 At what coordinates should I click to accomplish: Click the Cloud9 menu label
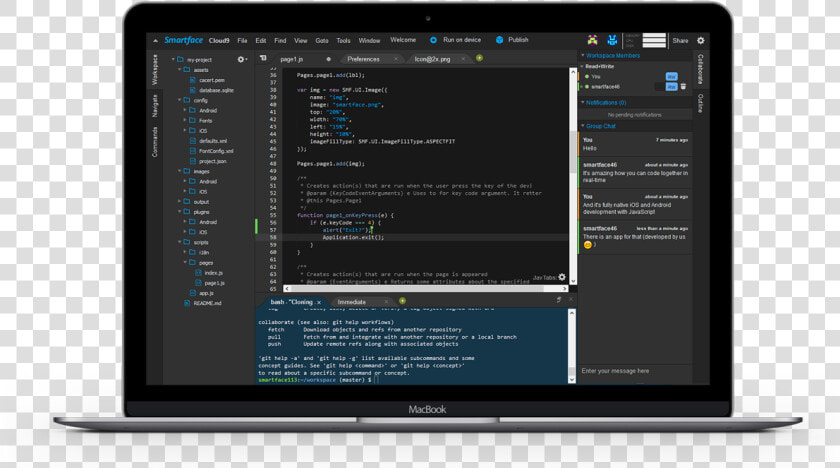[219, 41]
